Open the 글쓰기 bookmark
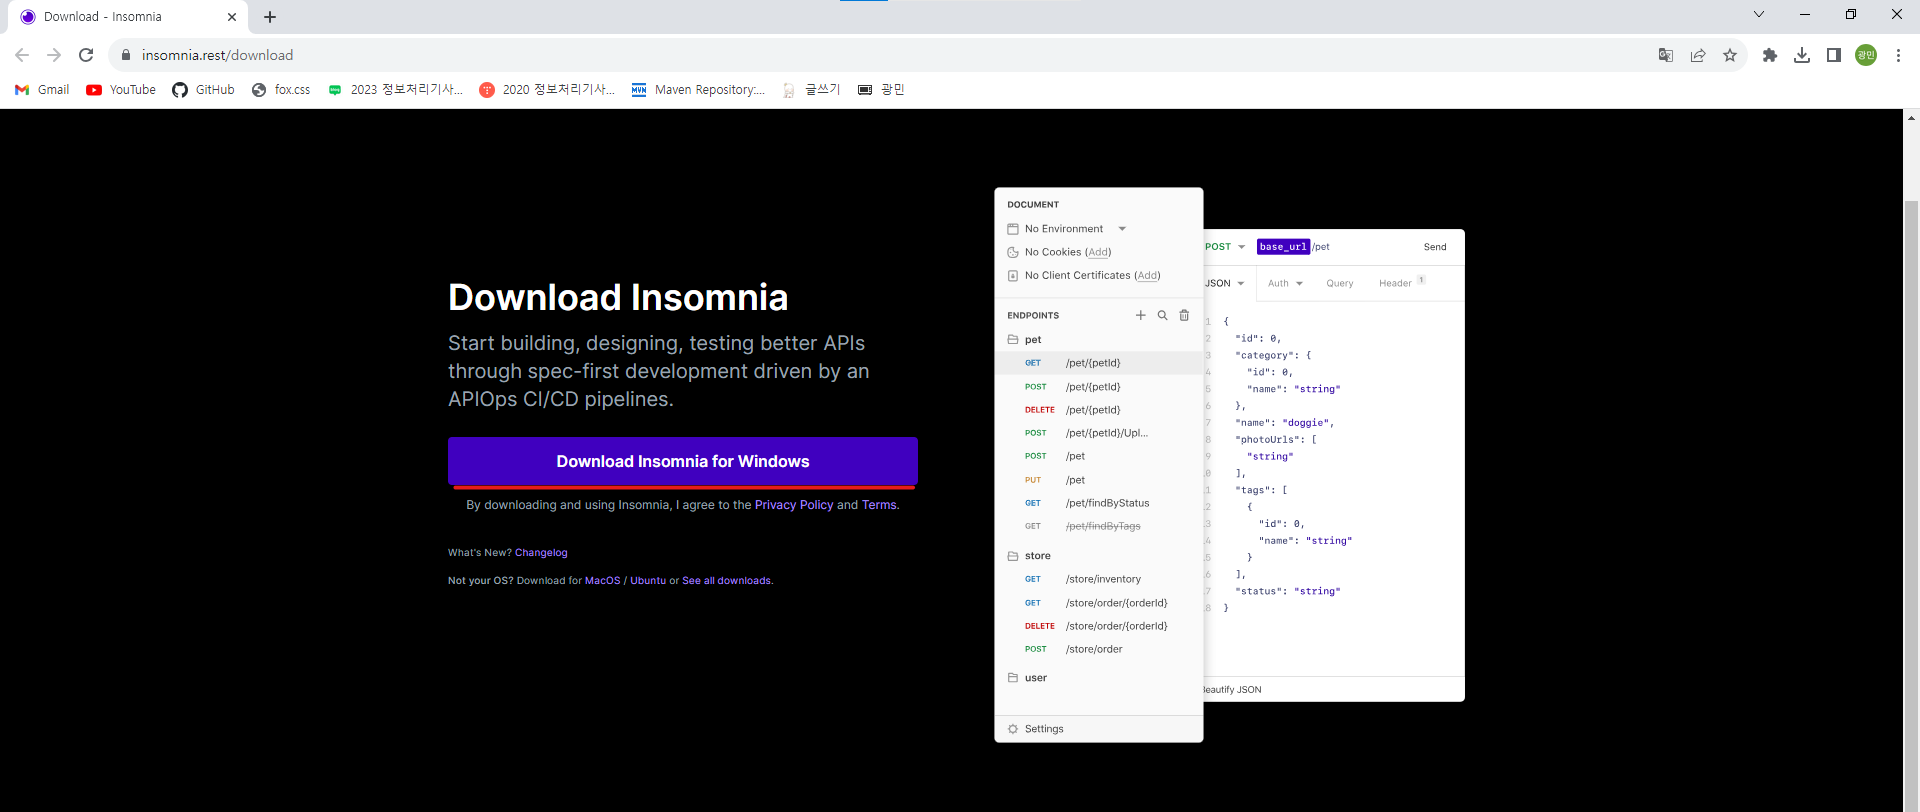This screenshot has height=812, width=1920. pos(811,90)
